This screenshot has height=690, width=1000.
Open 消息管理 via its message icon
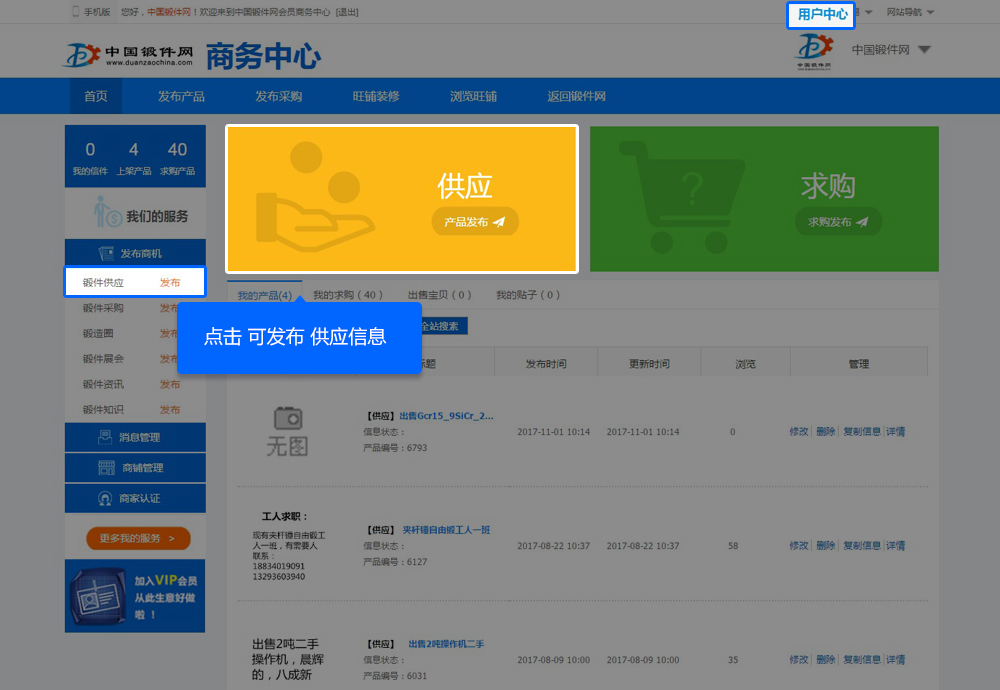107,437
